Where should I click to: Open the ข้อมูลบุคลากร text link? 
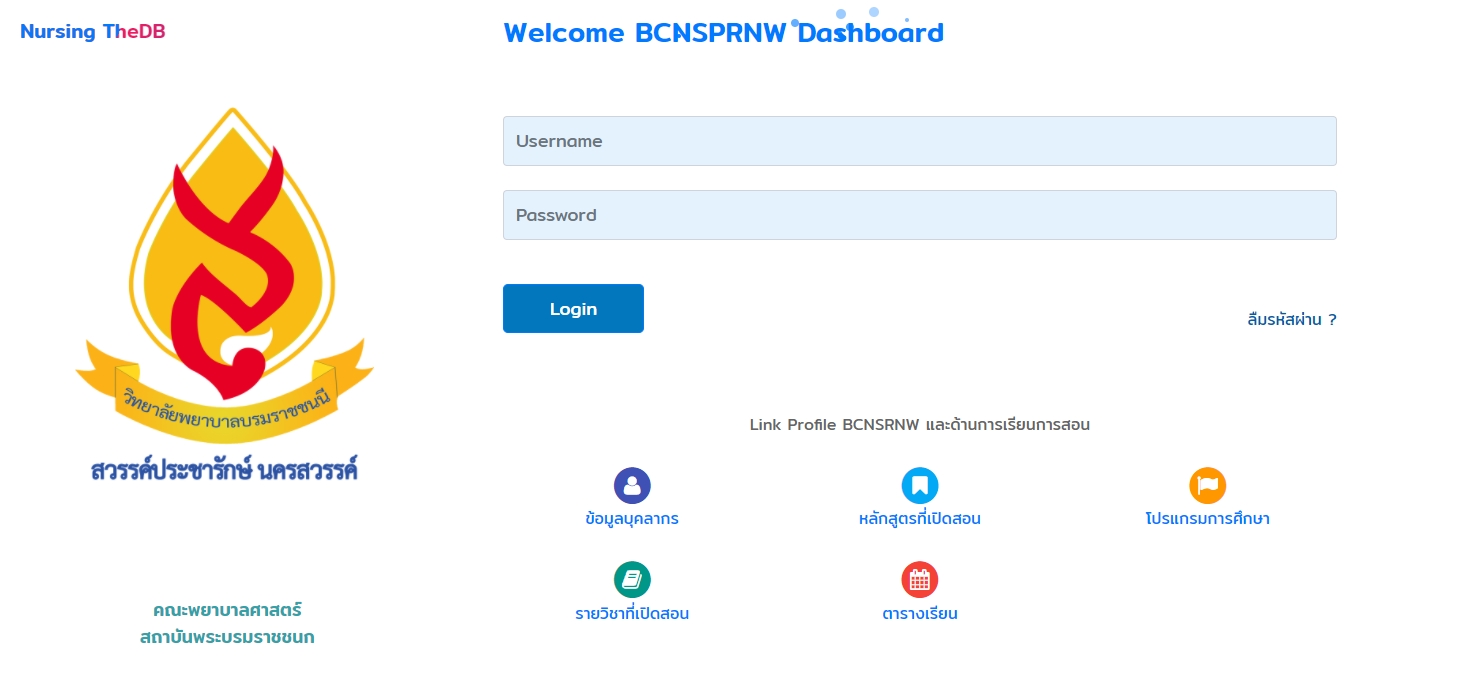pos(632,519)
